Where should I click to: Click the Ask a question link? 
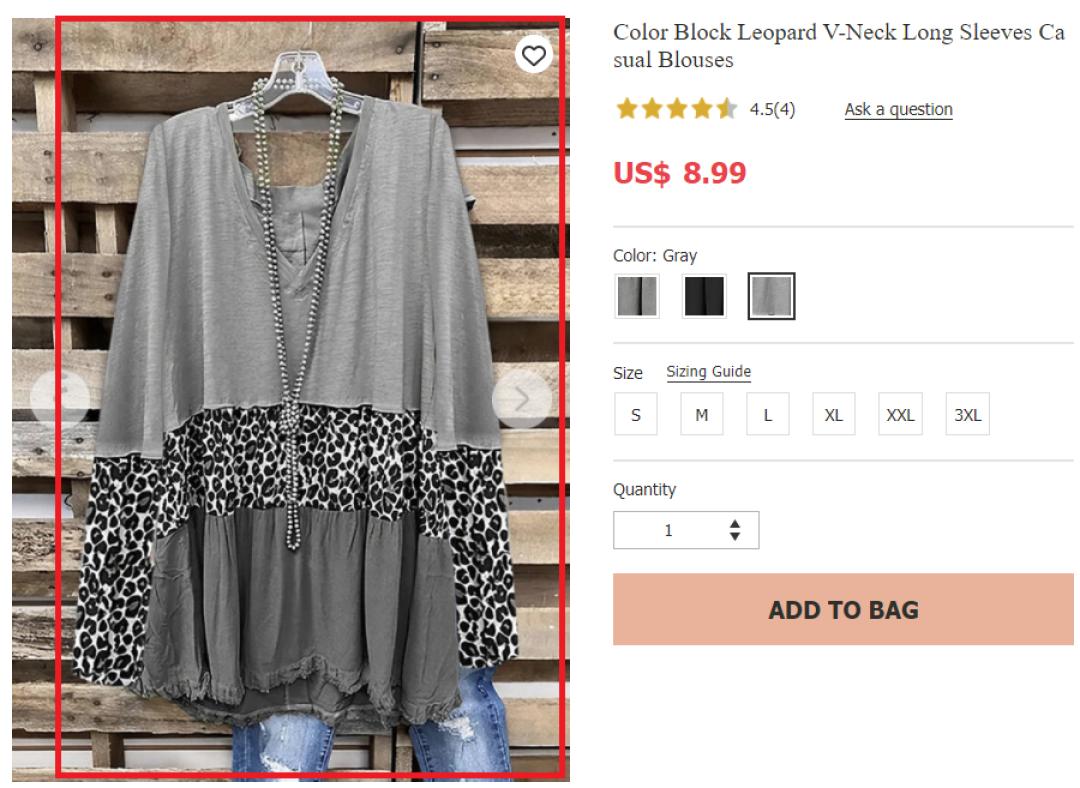click(898, 109)
